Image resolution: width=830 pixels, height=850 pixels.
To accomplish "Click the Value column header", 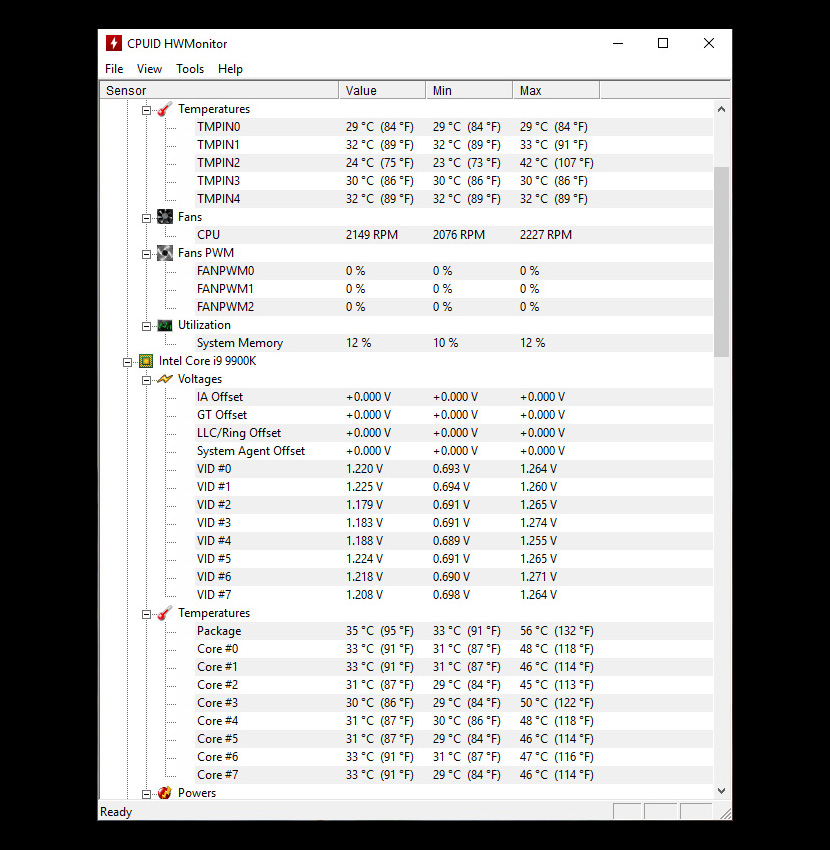I will (x=382, y=91).
